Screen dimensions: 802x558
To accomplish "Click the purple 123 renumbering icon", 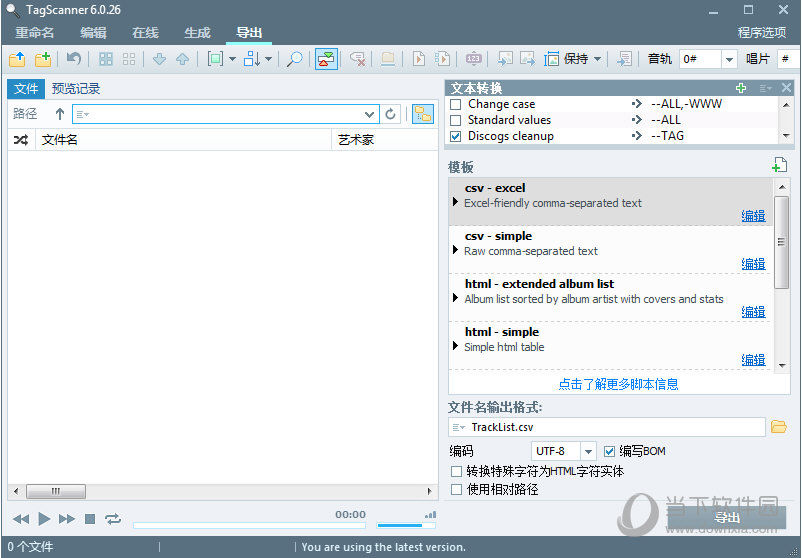I will pos(474,59).
